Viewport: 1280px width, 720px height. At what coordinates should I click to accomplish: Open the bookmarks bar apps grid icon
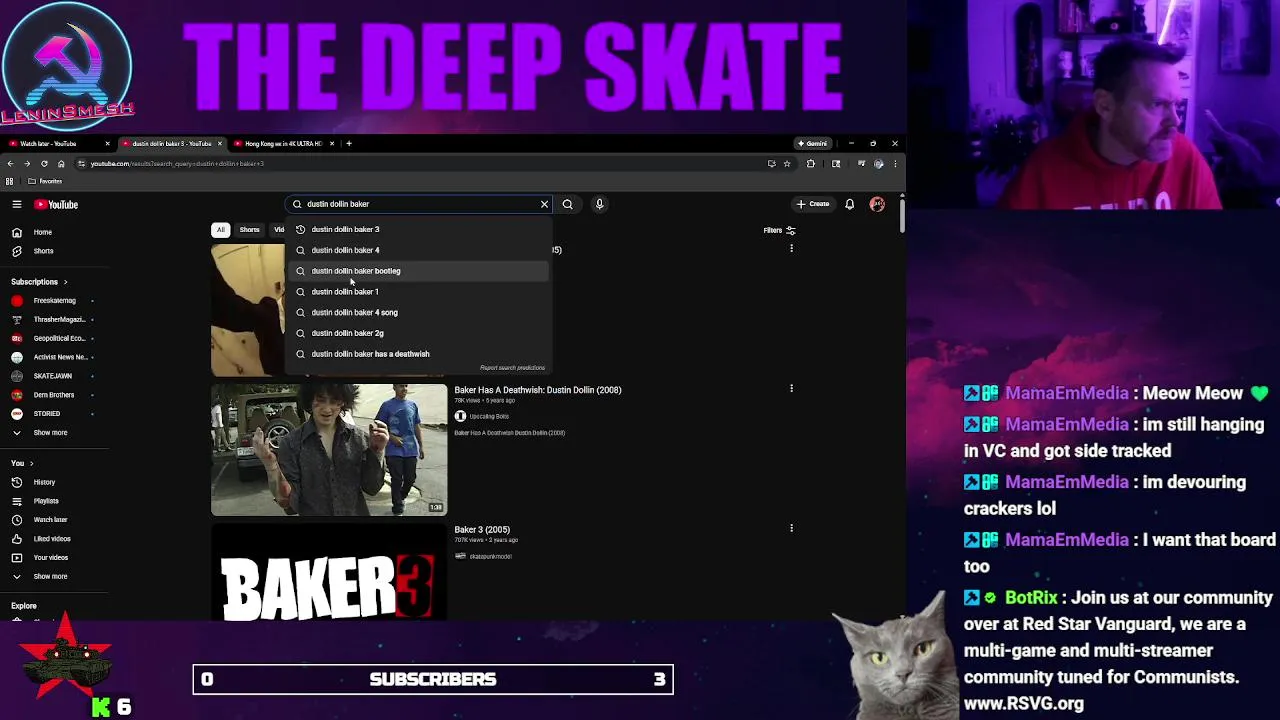[x=10, y=182]
